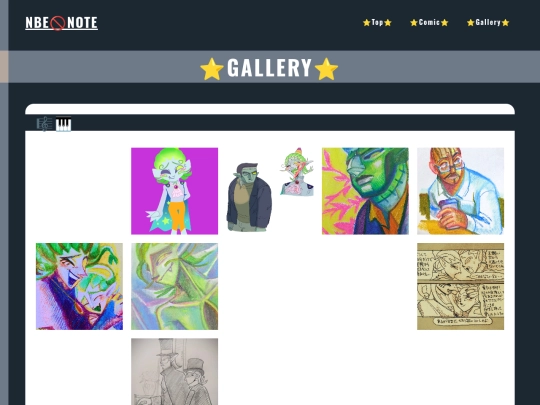This screenshot has width=540, height=405.
Task: Open the pencil sketch with top hats
Action: pos(174,372)
